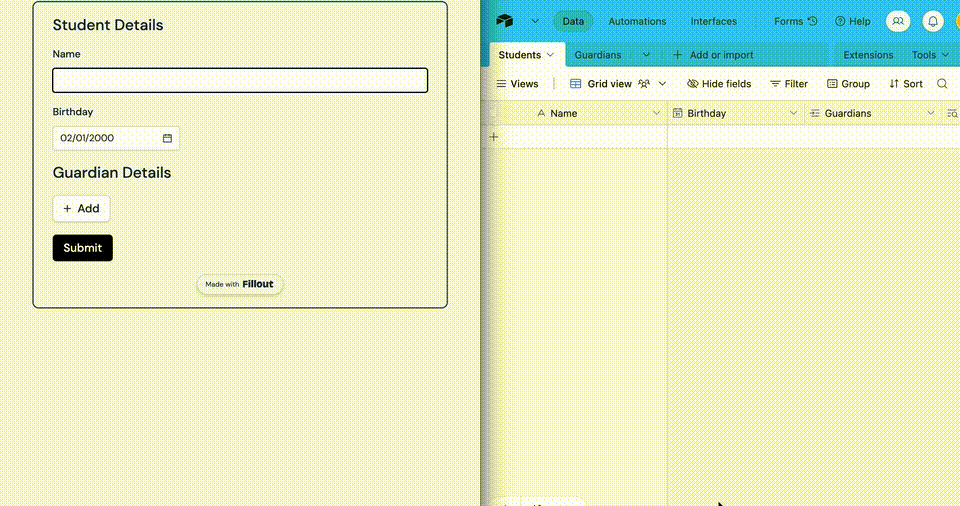
Task: Click the Grid view name
Action: [x=609, y=84]
